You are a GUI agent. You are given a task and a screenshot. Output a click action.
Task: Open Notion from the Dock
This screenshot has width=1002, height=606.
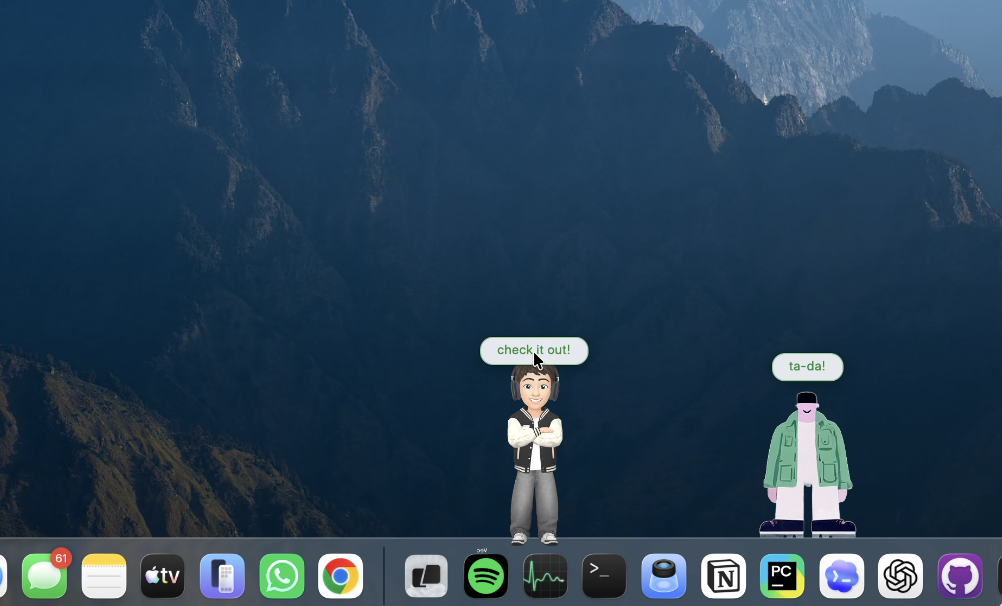[x=723, y=576]
